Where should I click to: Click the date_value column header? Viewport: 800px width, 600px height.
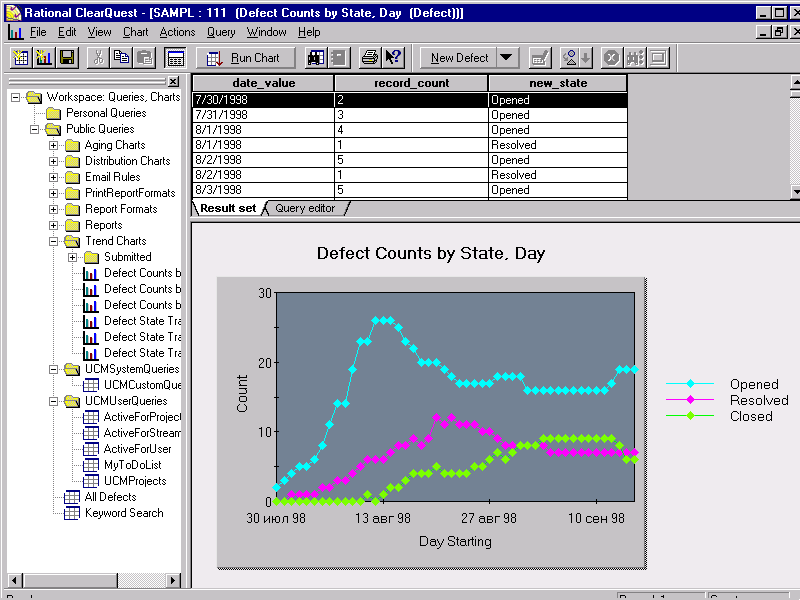click(263, 83)
